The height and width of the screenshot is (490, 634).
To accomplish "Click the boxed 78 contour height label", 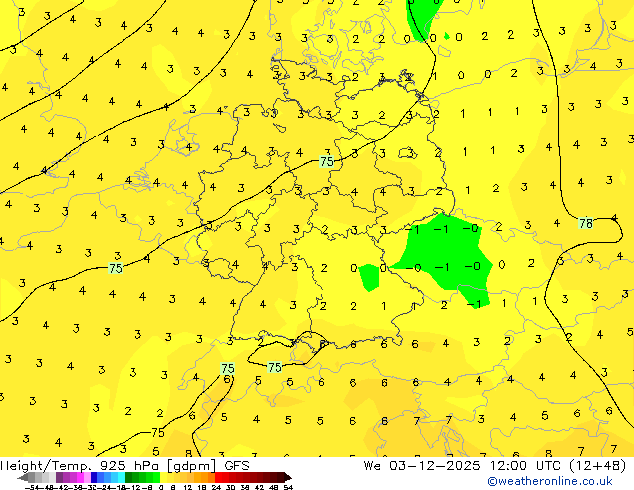I will point(586,223).
